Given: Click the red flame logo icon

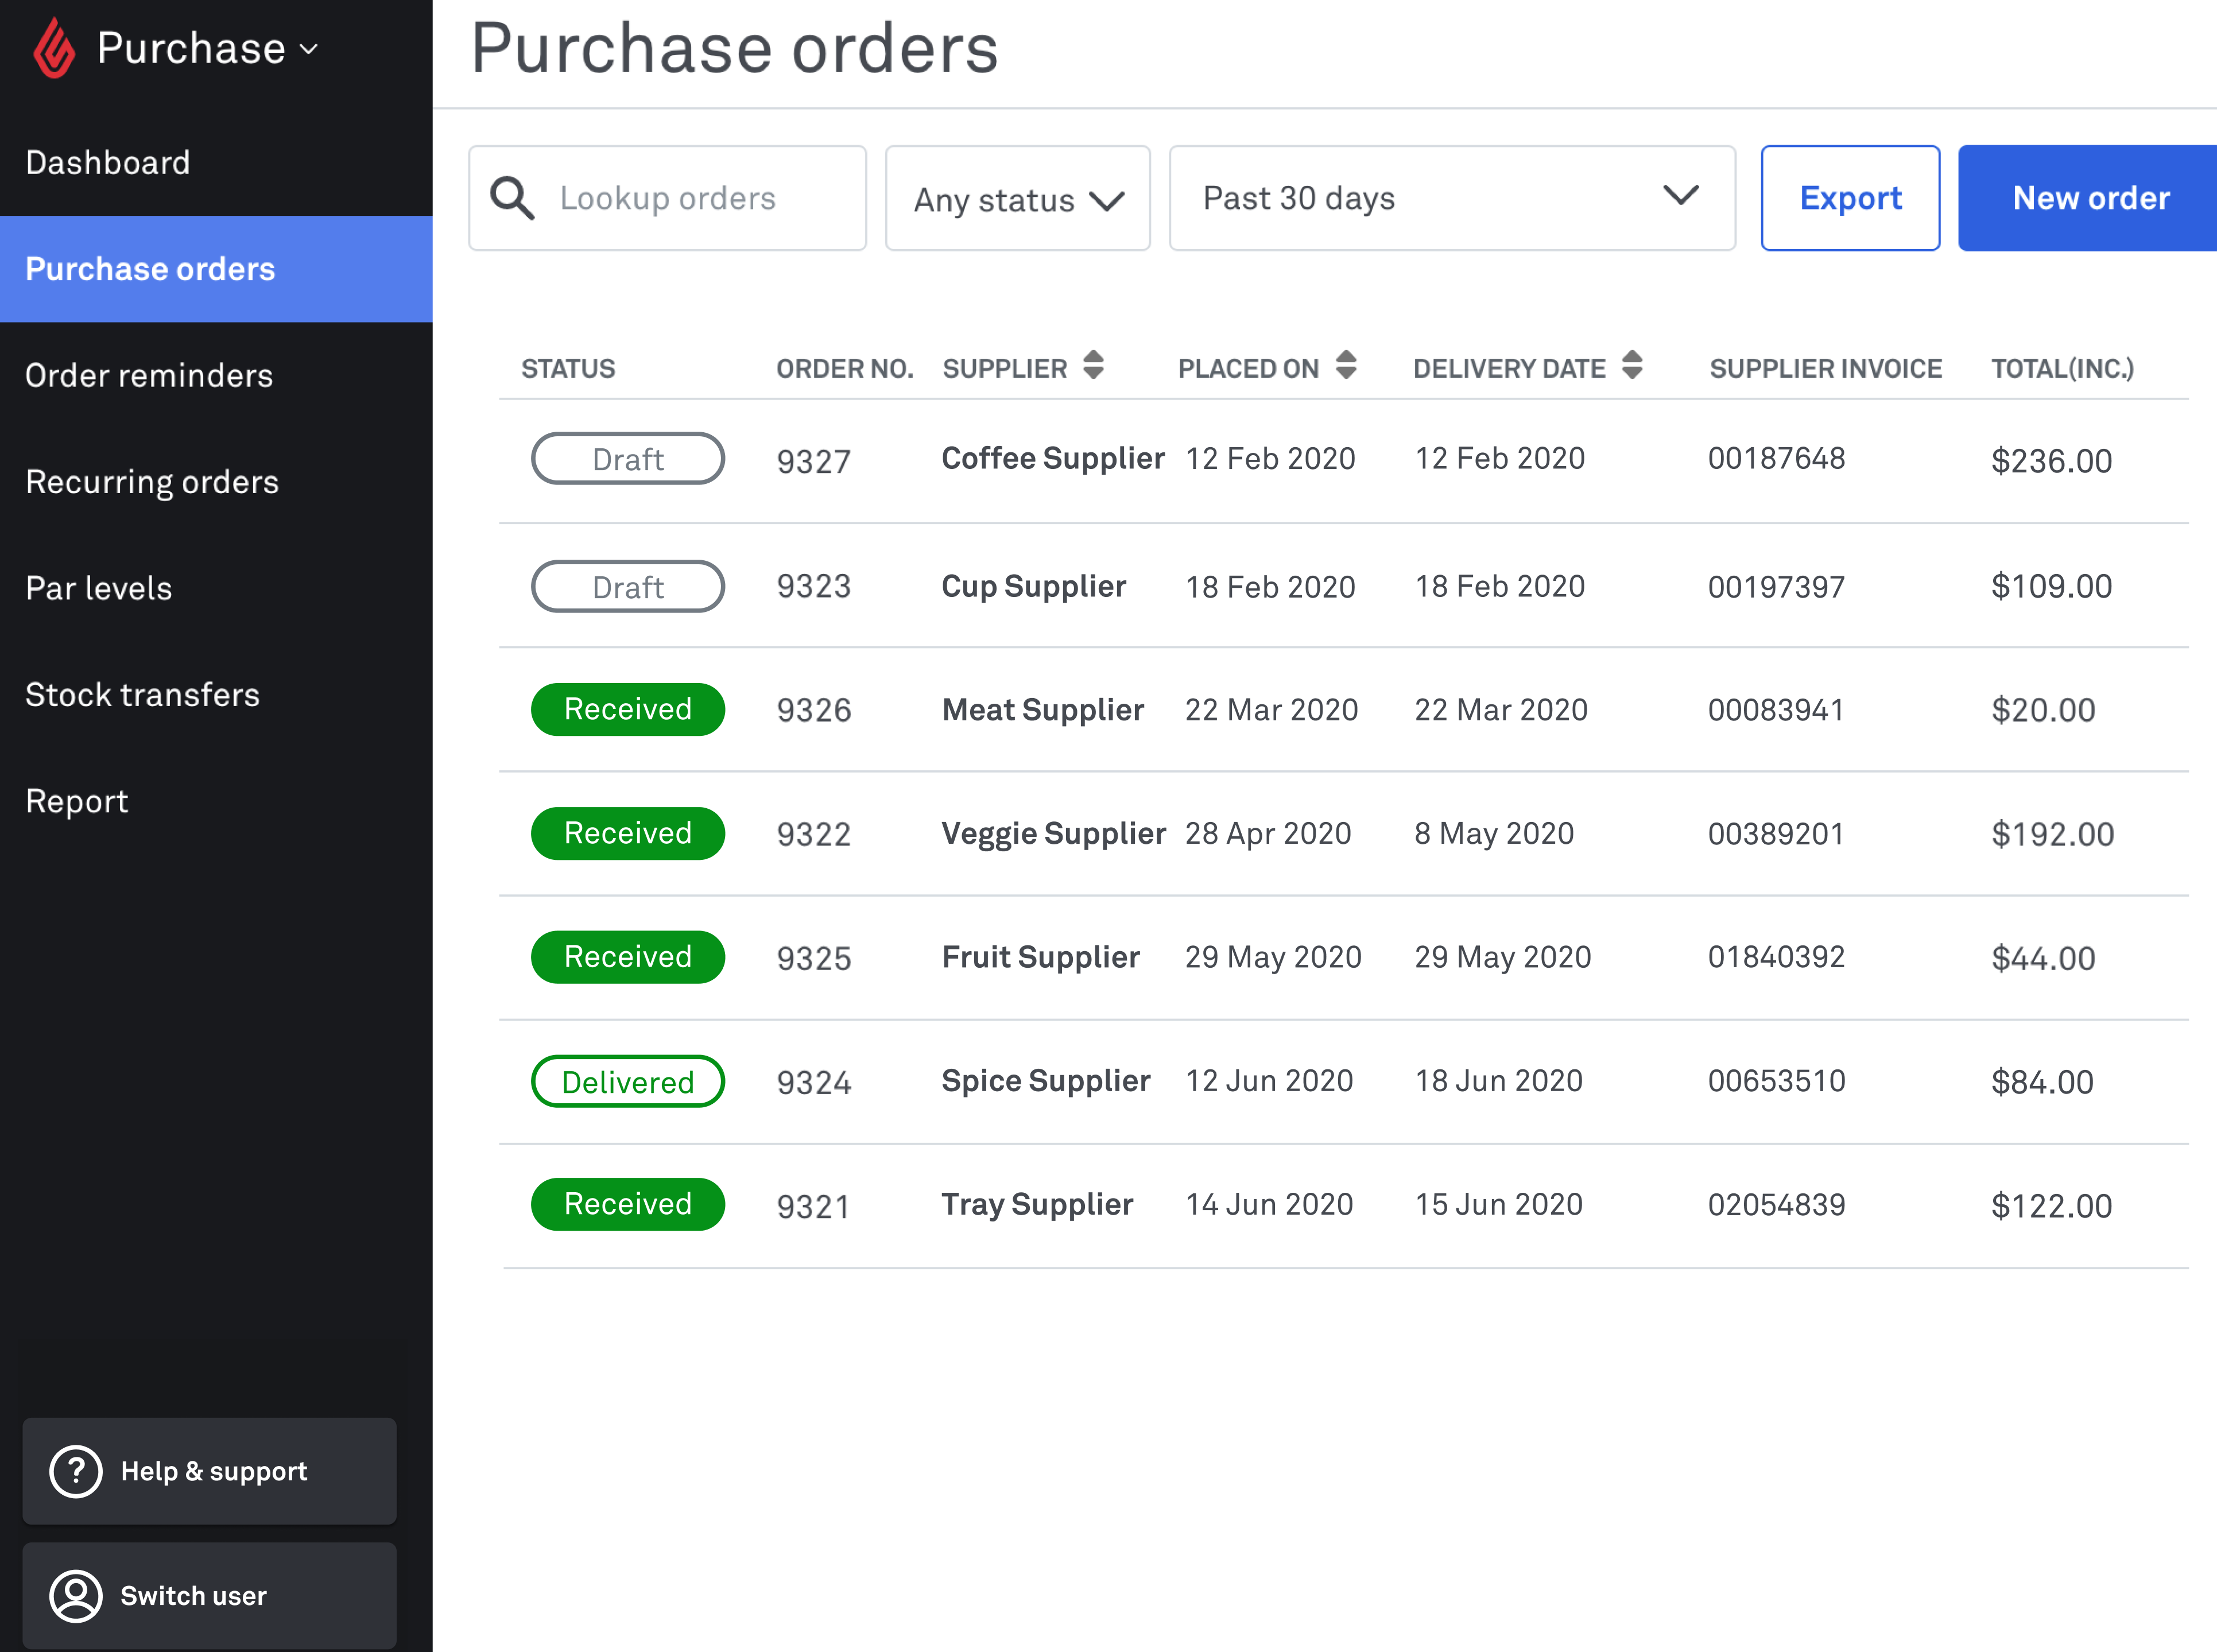Looking at the screenshot, I should 53,48.
